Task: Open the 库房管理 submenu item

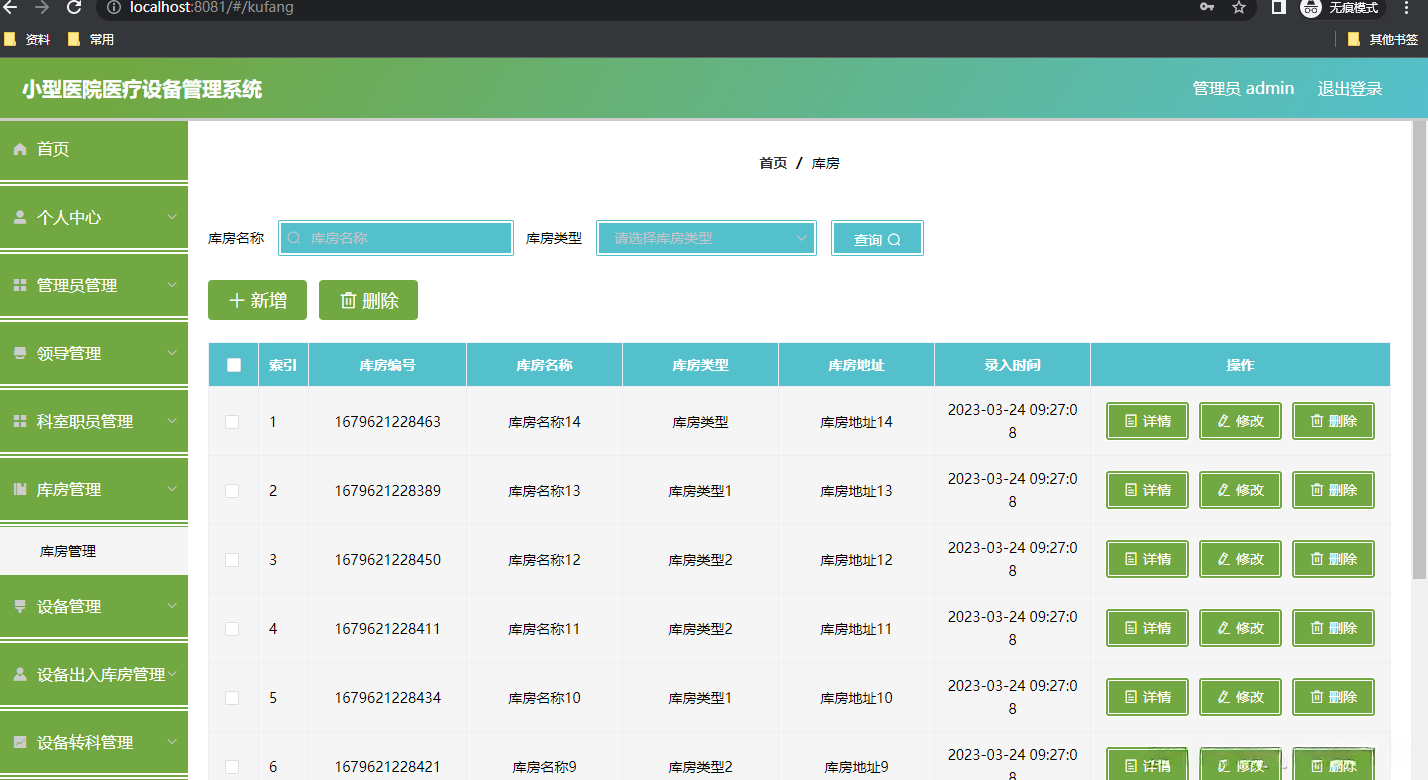Action: pos(68,551)
